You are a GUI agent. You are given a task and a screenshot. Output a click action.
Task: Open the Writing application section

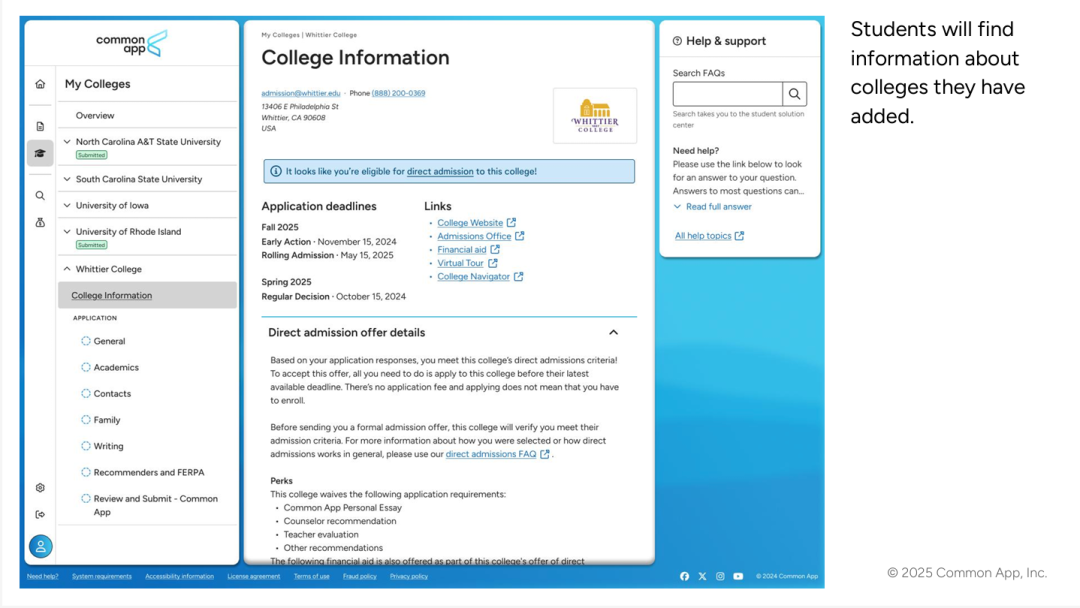pyautogui.click(x=109, y=446)
